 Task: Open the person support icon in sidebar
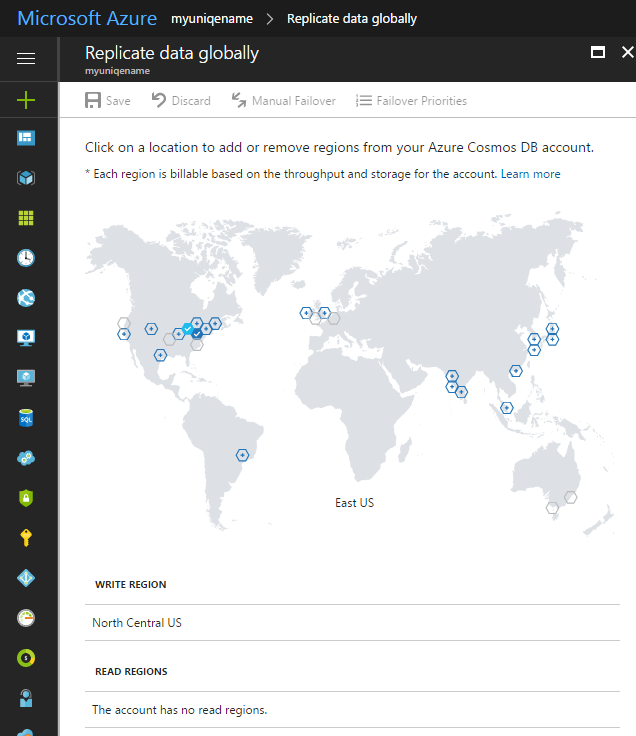(x=26, y=698)
